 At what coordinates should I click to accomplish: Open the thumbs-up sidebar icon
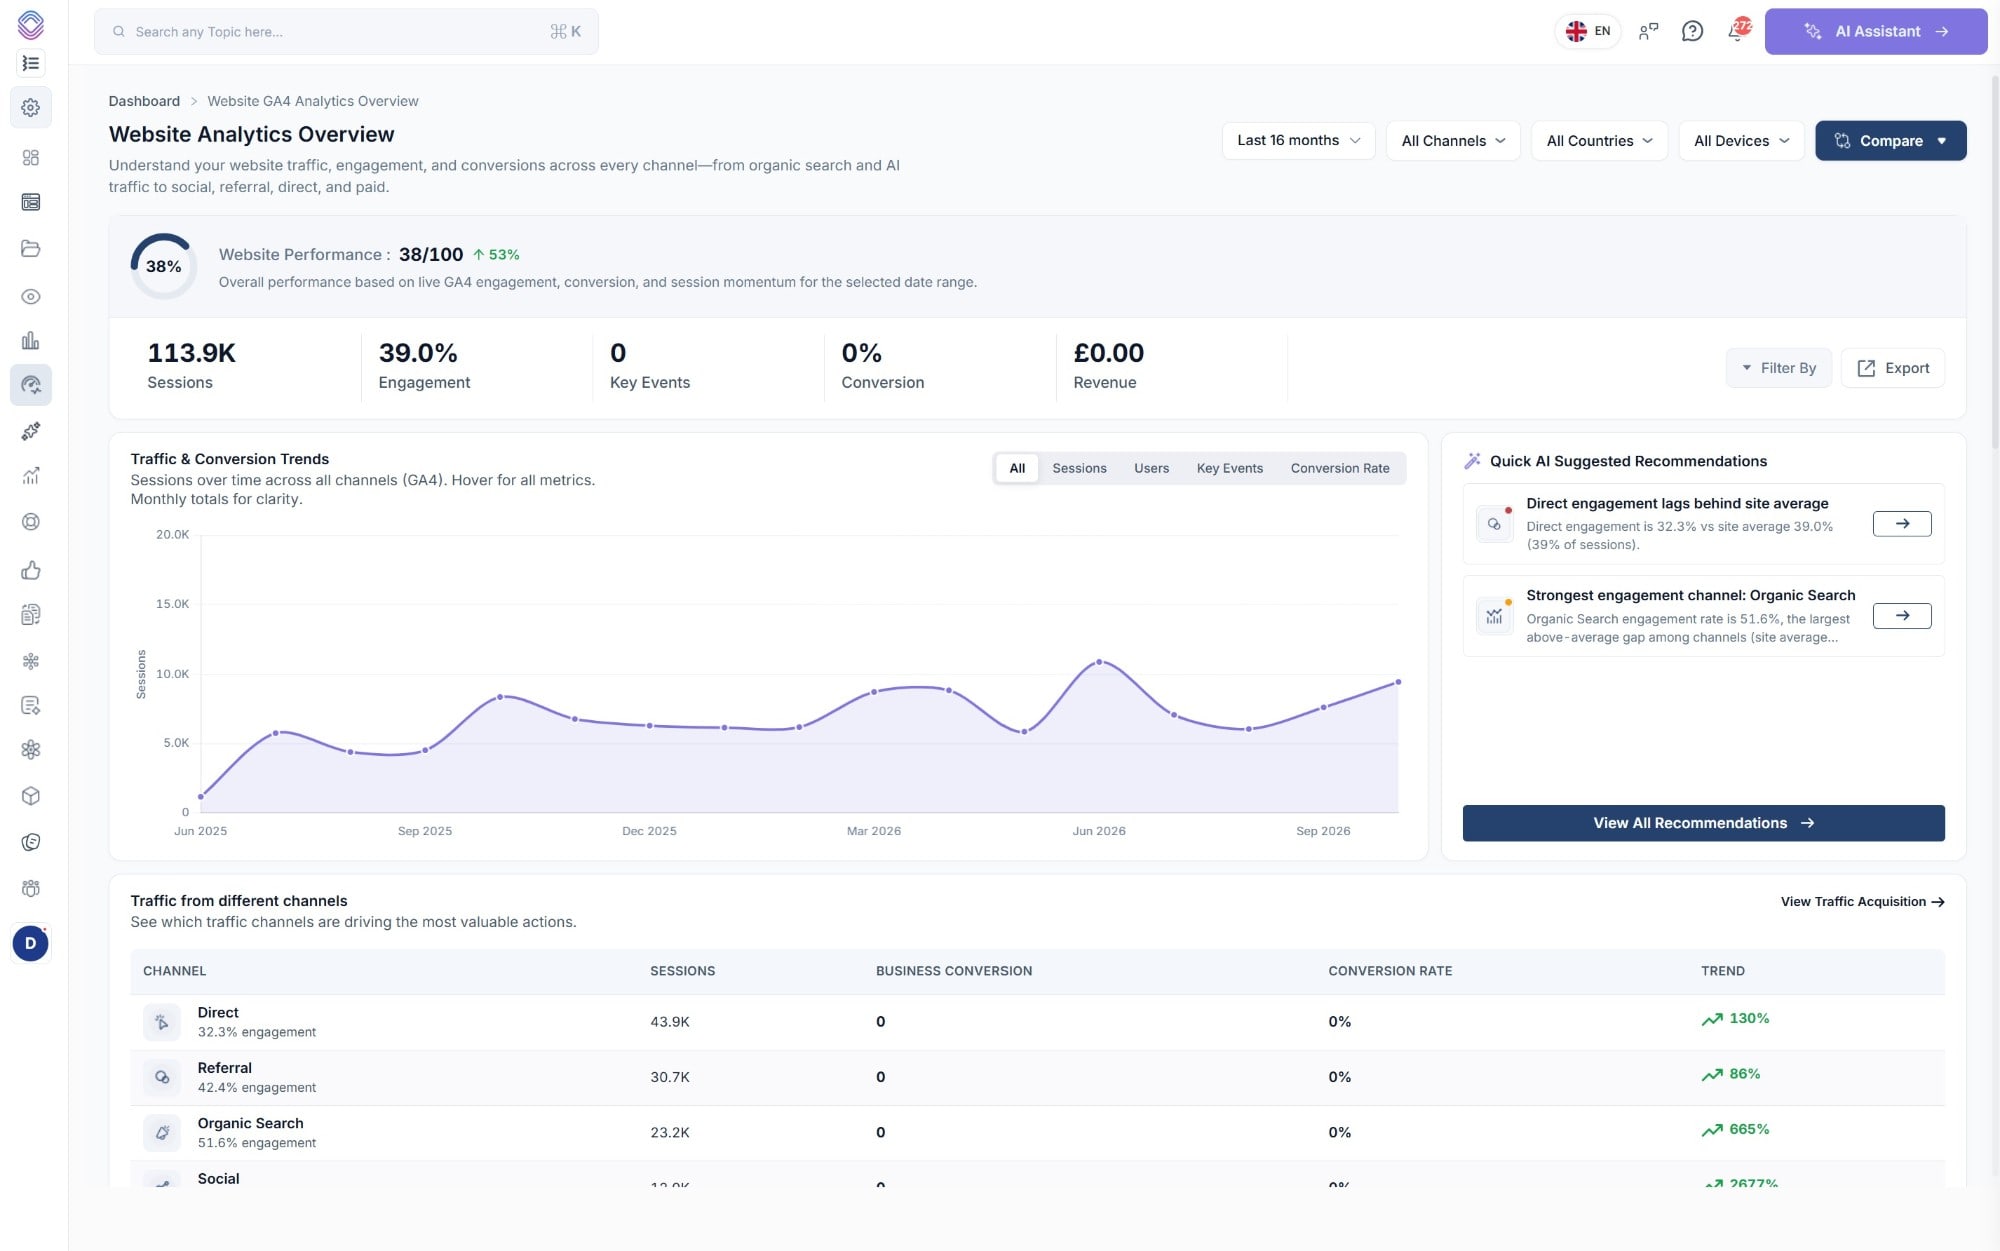(x=31, y=570)
